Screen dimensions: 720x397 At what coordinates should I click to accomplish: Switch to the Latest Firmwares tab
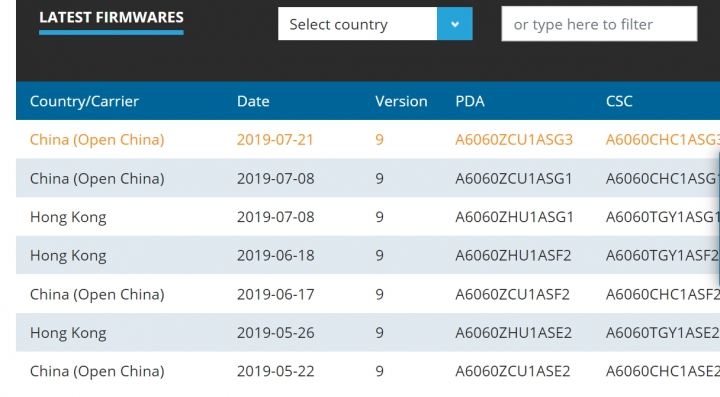[111, 17]
